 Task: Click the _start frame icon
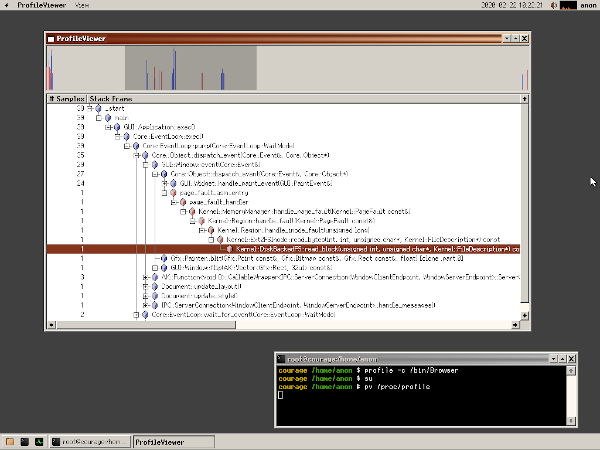[x=98, y=108]
